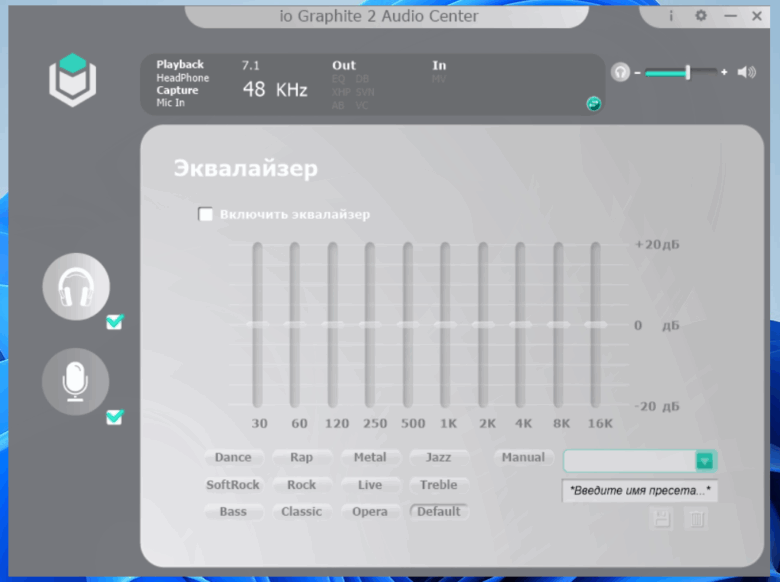Click the save preset floppy icon
Screen dimensions: 780x582
tap(662, 519)
